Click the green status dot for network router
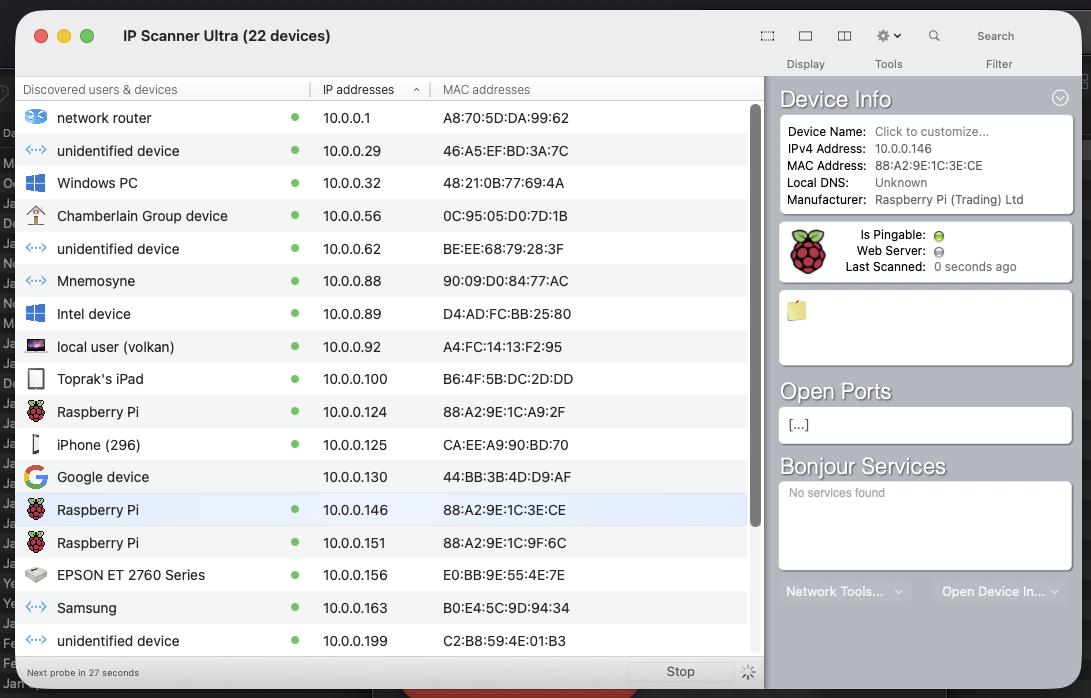Screen dimensions: 1091x698 point(295,117)
